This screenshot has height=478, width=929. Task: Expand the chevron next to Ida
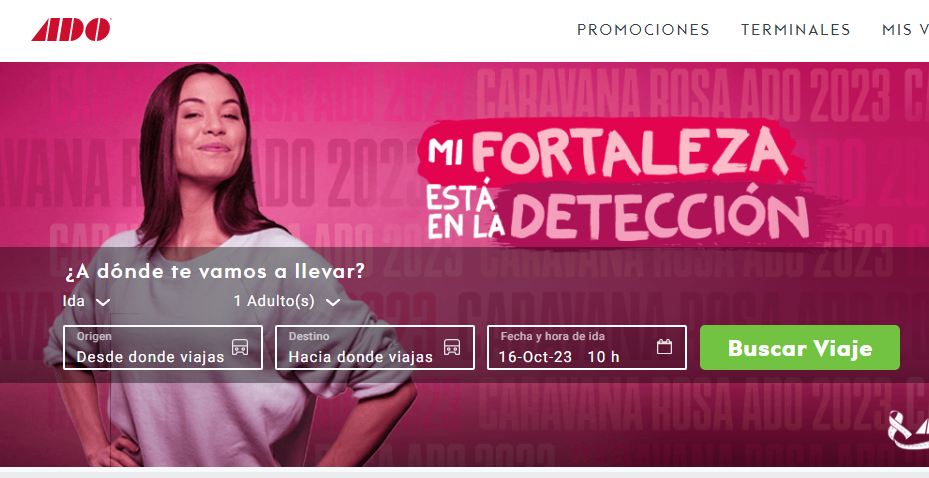pos(102,302)
